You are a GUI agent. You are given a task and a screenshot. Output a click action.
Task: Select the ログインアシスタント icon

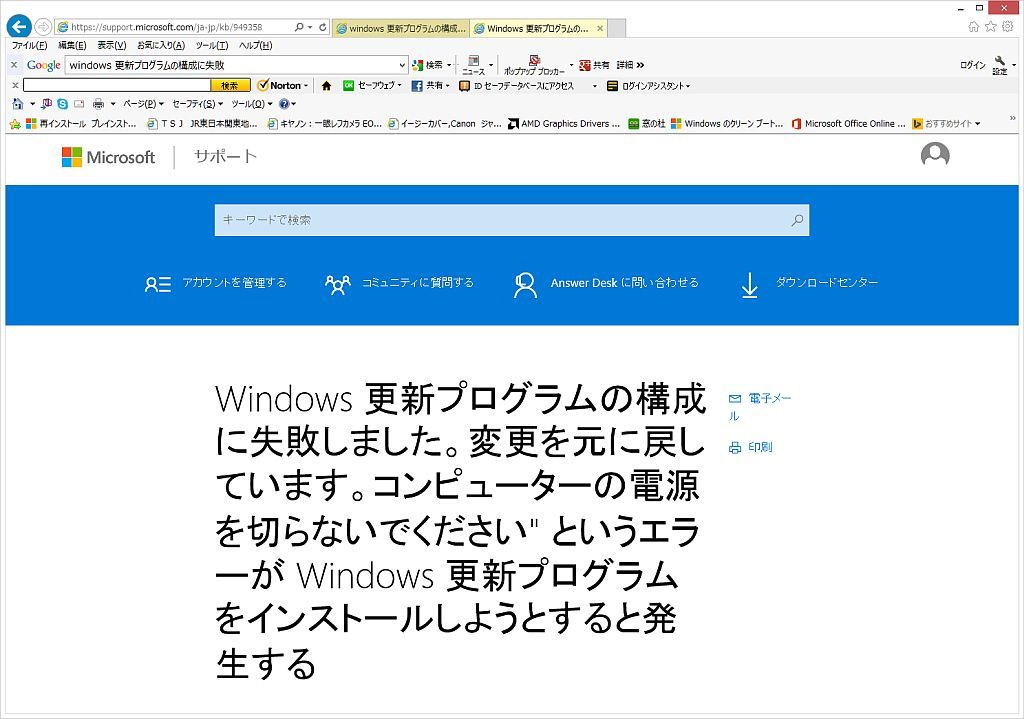(x=612, y=85)
